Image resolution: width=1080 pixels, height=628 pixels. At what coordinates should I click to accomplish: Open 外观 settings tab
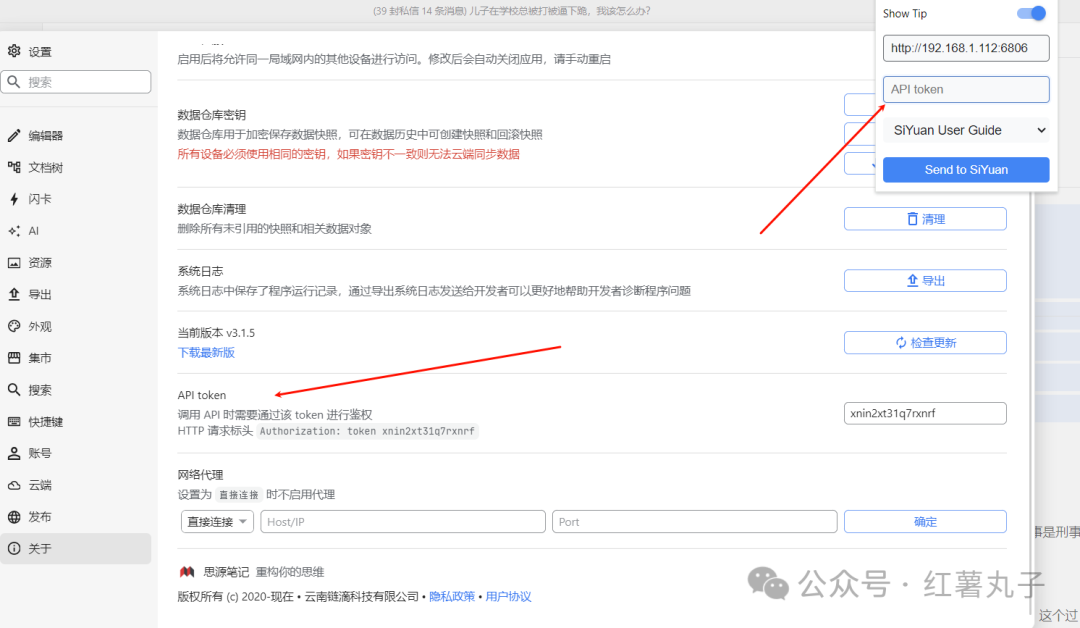(76, 326)
